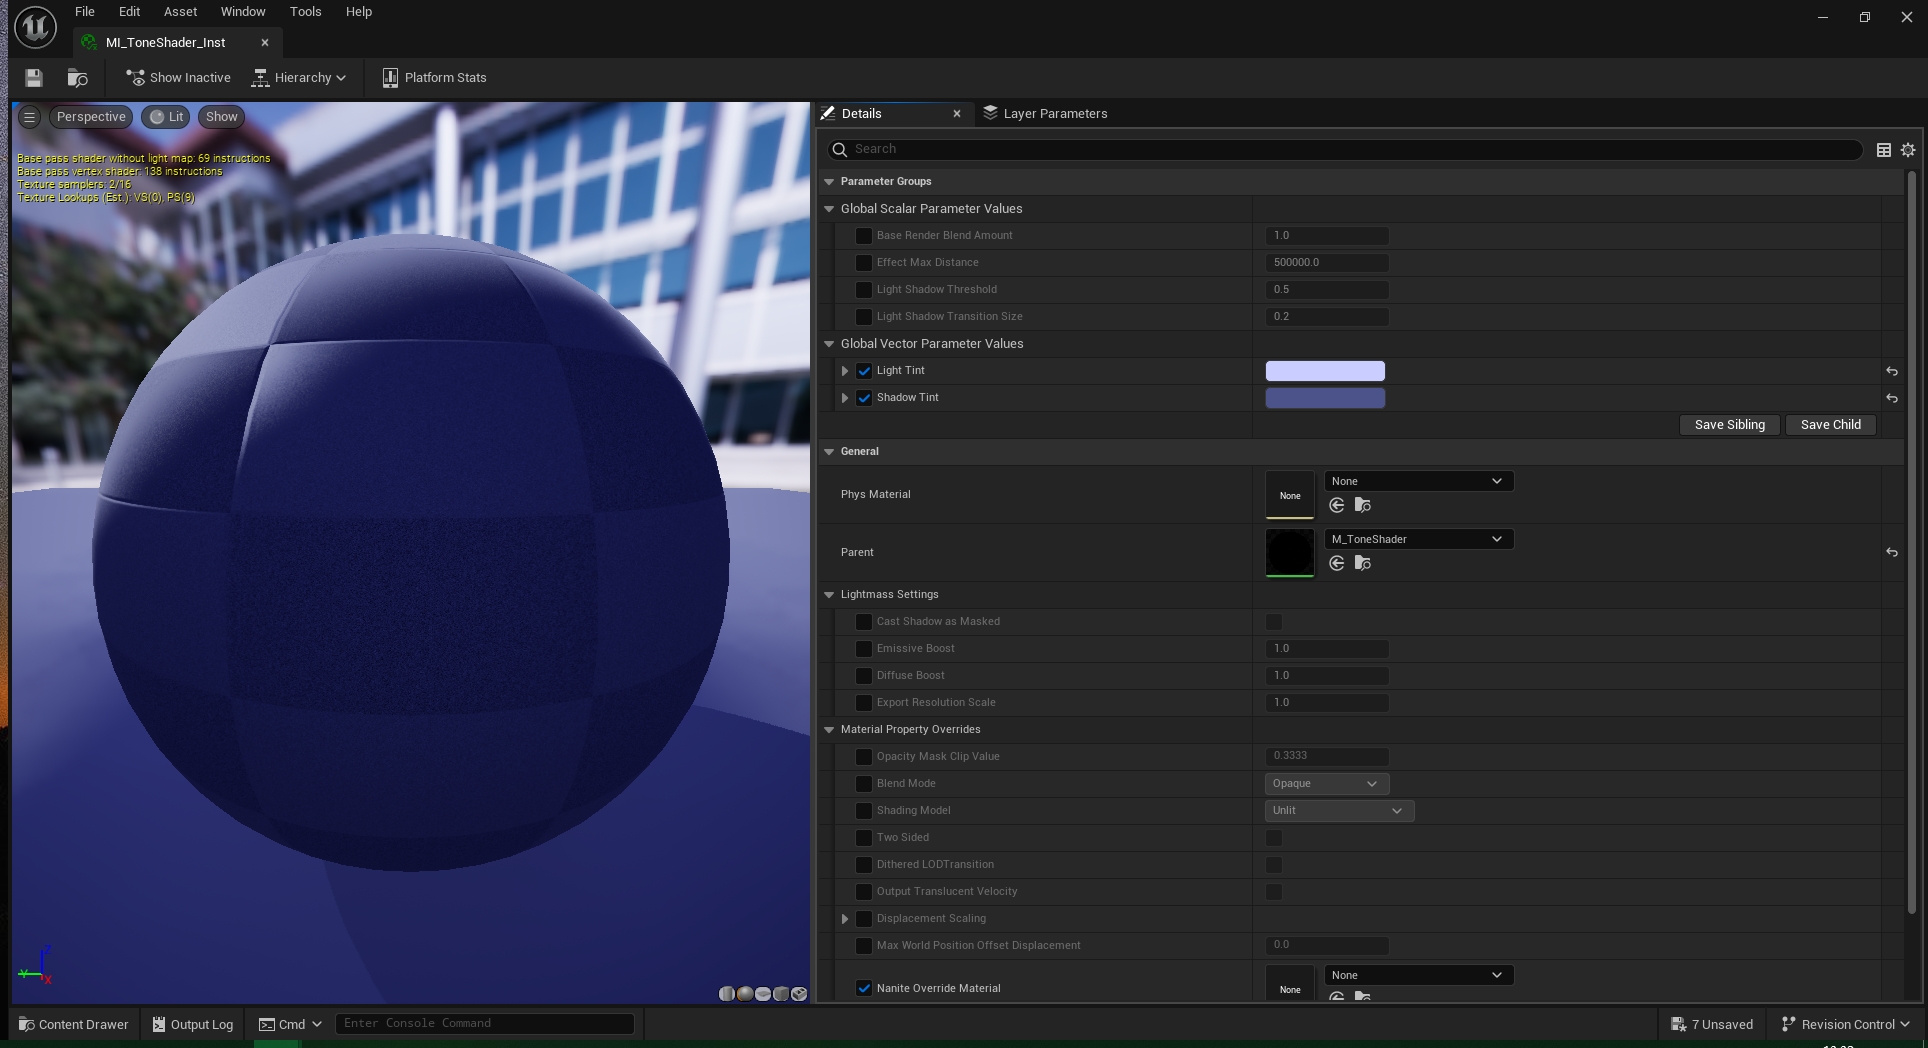Click the Save Sibling button
This screenshot has width=1928, height=1048.
[1729, 425]
